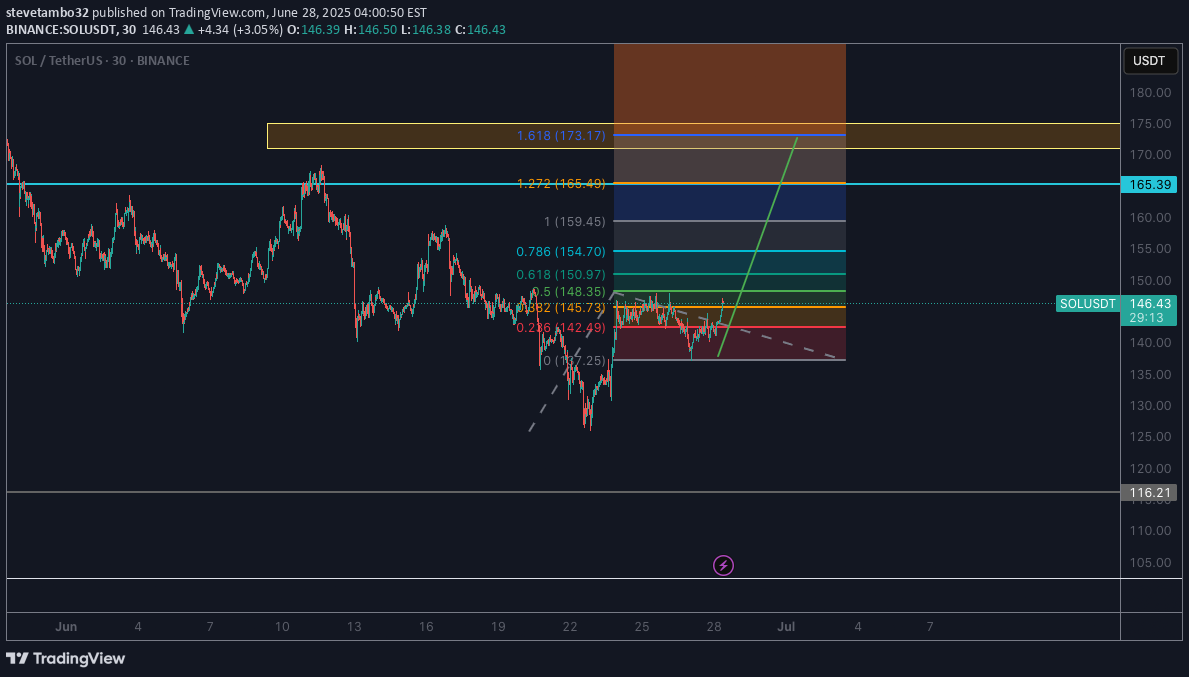Click the 0.618 (150.97) Fibonacci label

[561, 274]
